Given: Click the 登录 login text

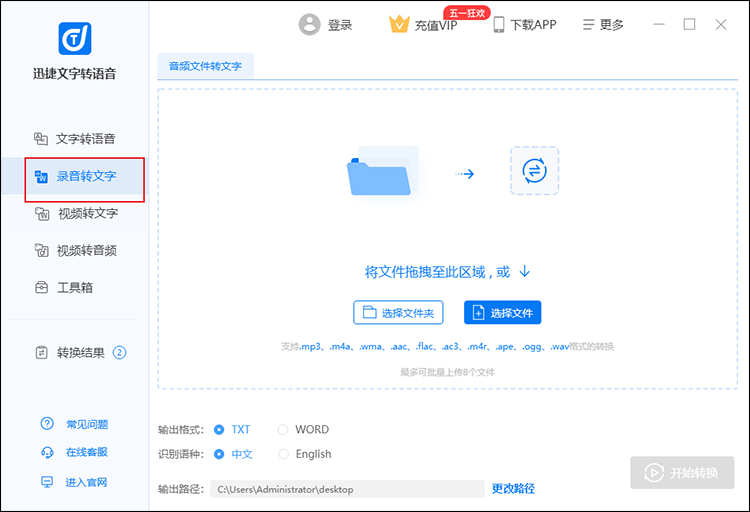Looking at the screenshot, I should [340, 25].
